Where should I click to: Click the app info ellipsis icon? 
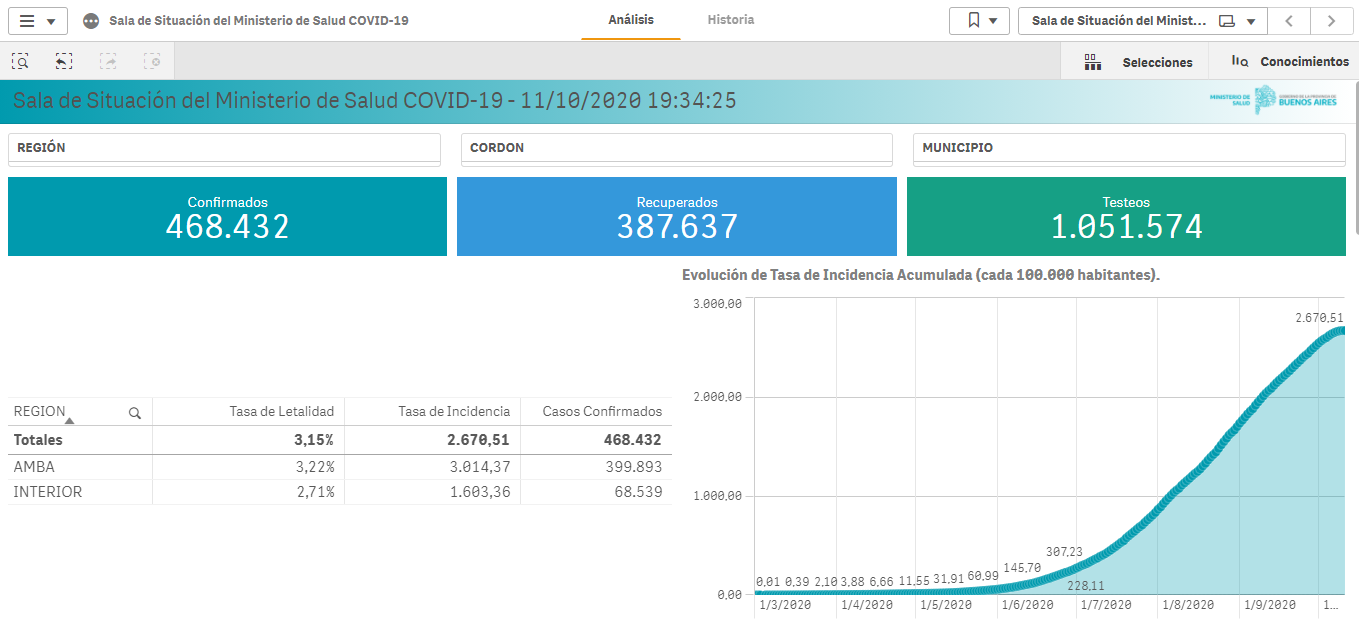tap(91, 21)
